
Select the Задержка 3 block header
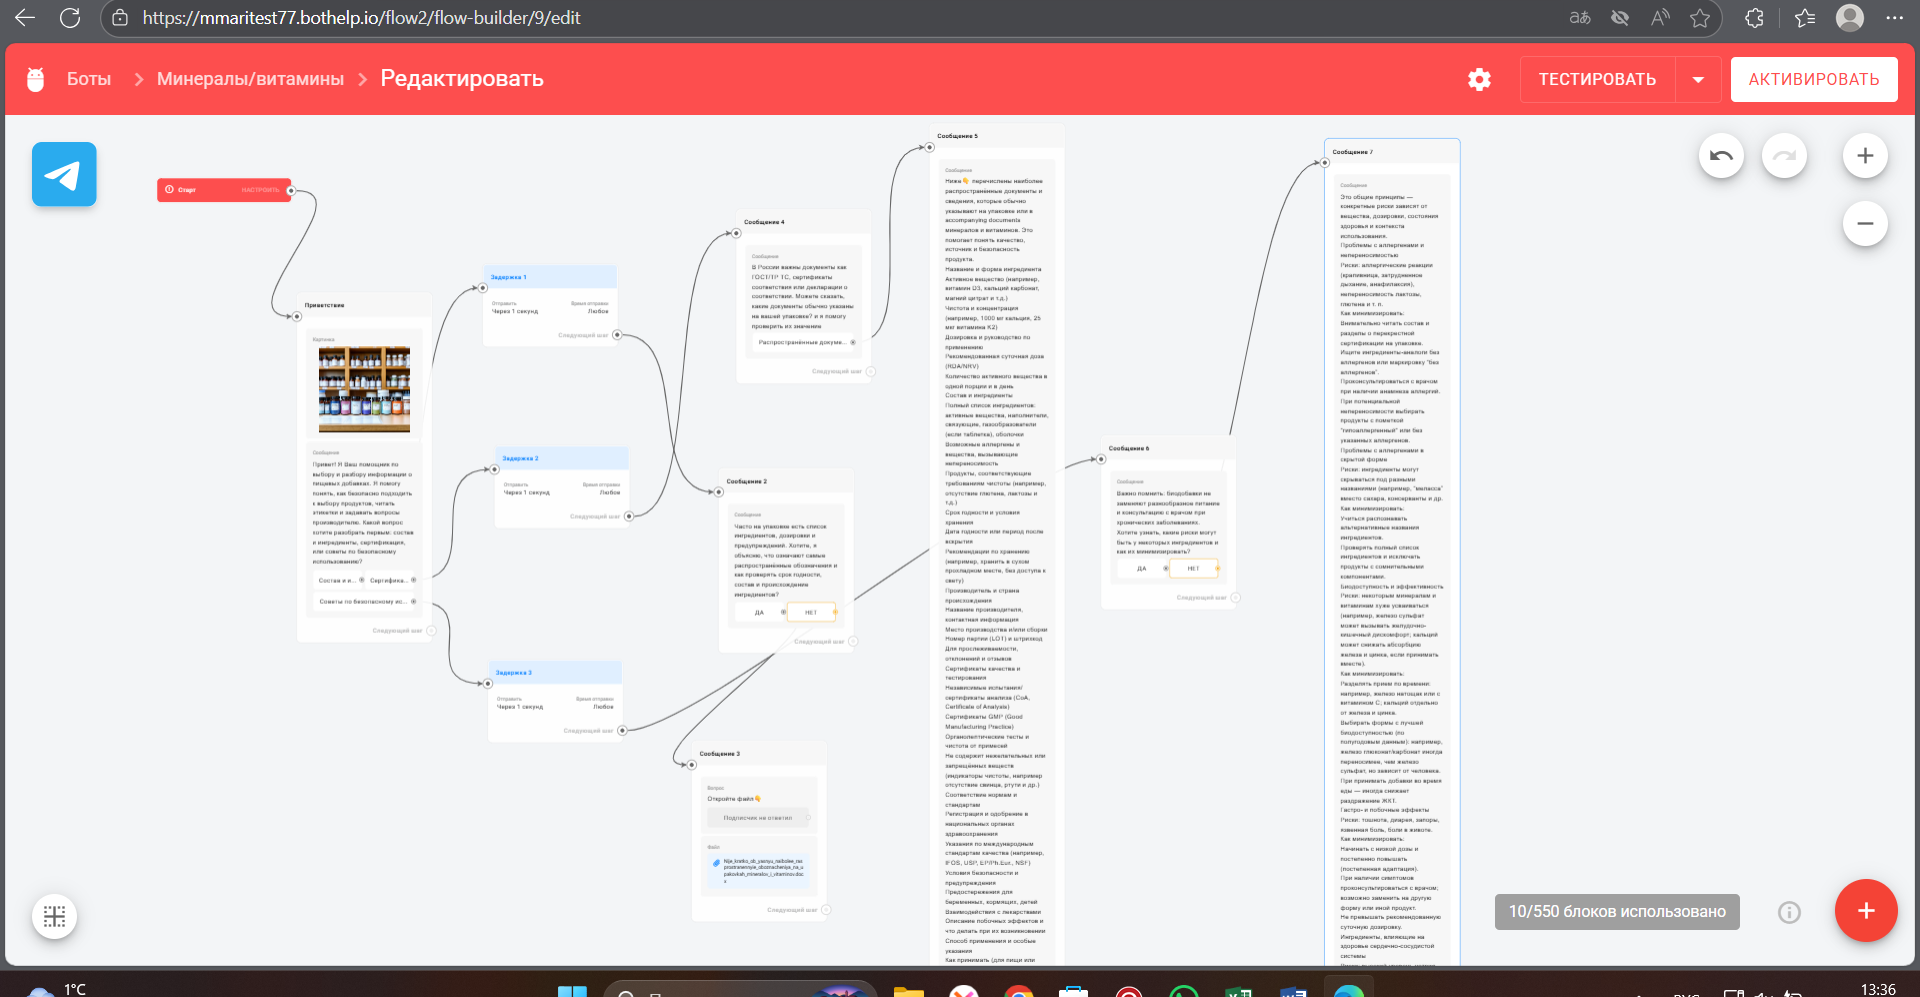555,673
